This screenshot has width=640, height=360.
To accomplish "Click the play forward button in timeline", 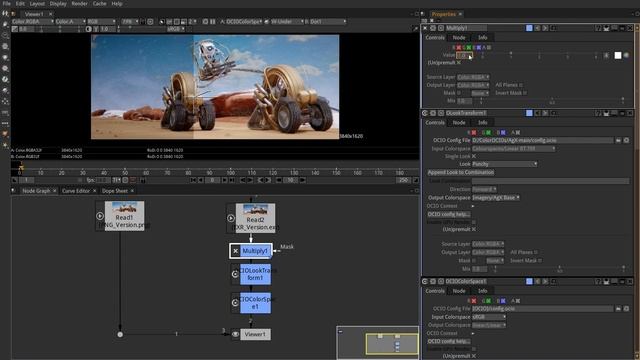I will [224, 180].
